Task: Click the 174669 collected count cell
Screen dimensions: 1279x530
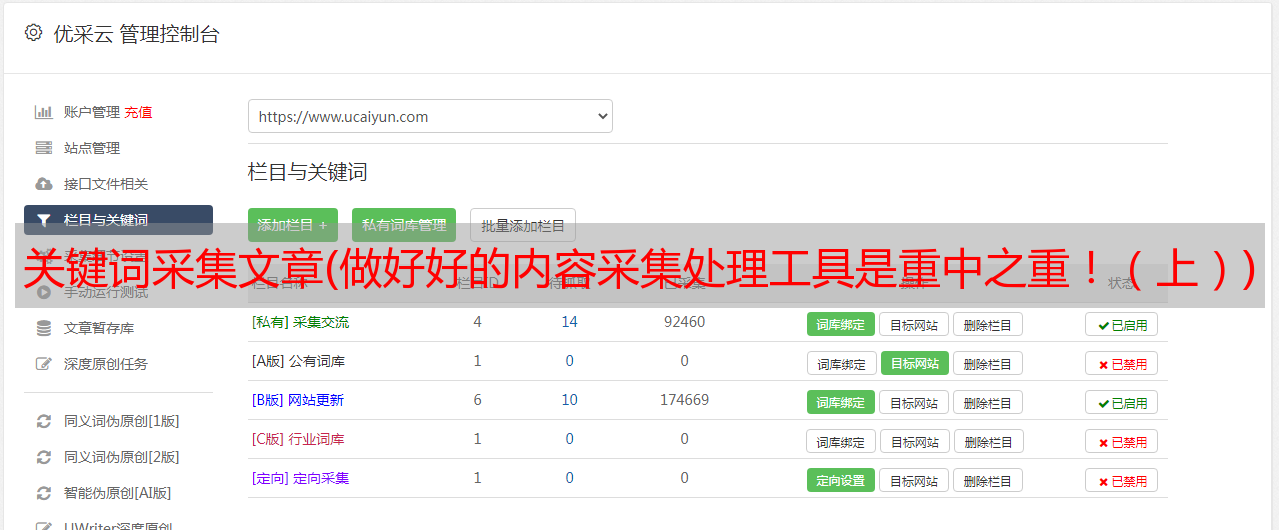Action: tap(684, 400)
